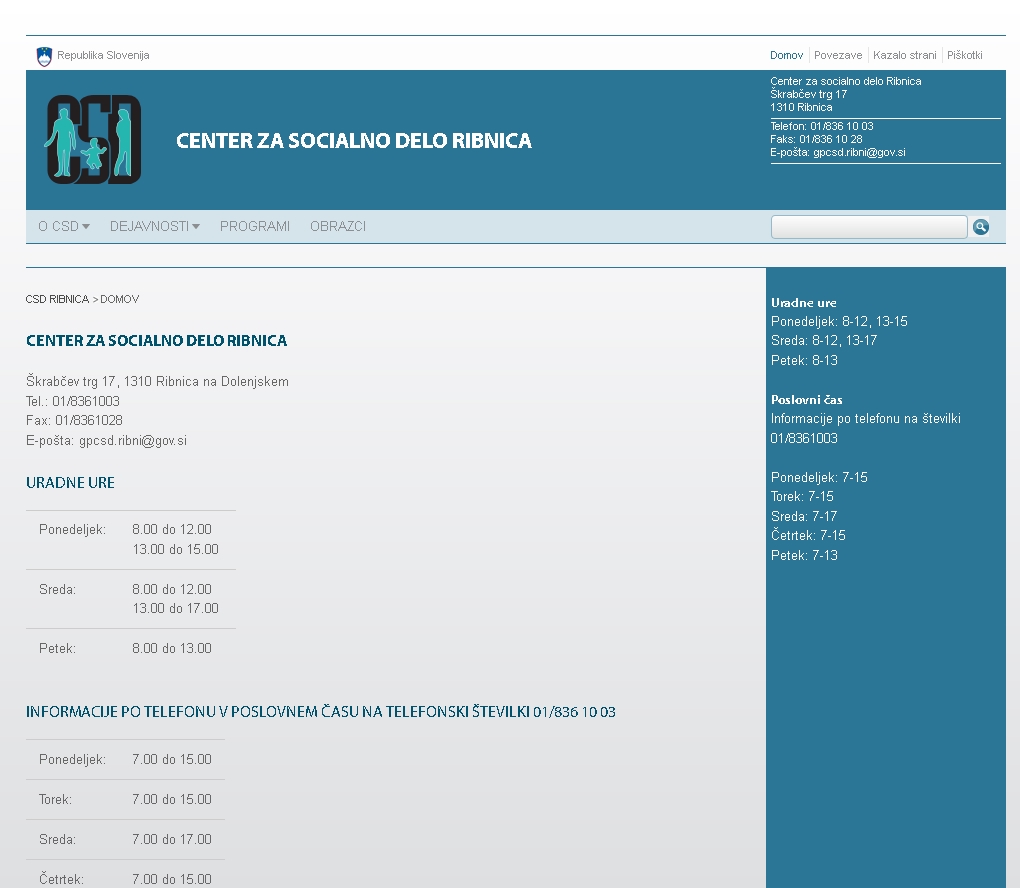
Task: Open the Kazalo strani link
Action: pos(904,55)
